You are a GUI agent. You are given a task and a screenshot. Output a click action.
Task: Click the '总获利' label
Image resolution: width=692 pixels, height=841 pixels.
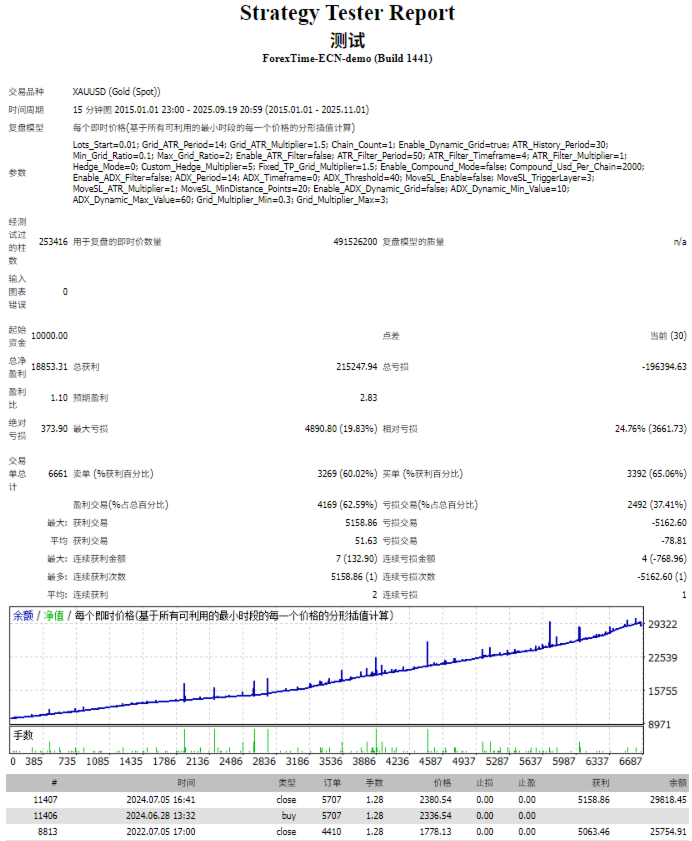tap(86, 367)
